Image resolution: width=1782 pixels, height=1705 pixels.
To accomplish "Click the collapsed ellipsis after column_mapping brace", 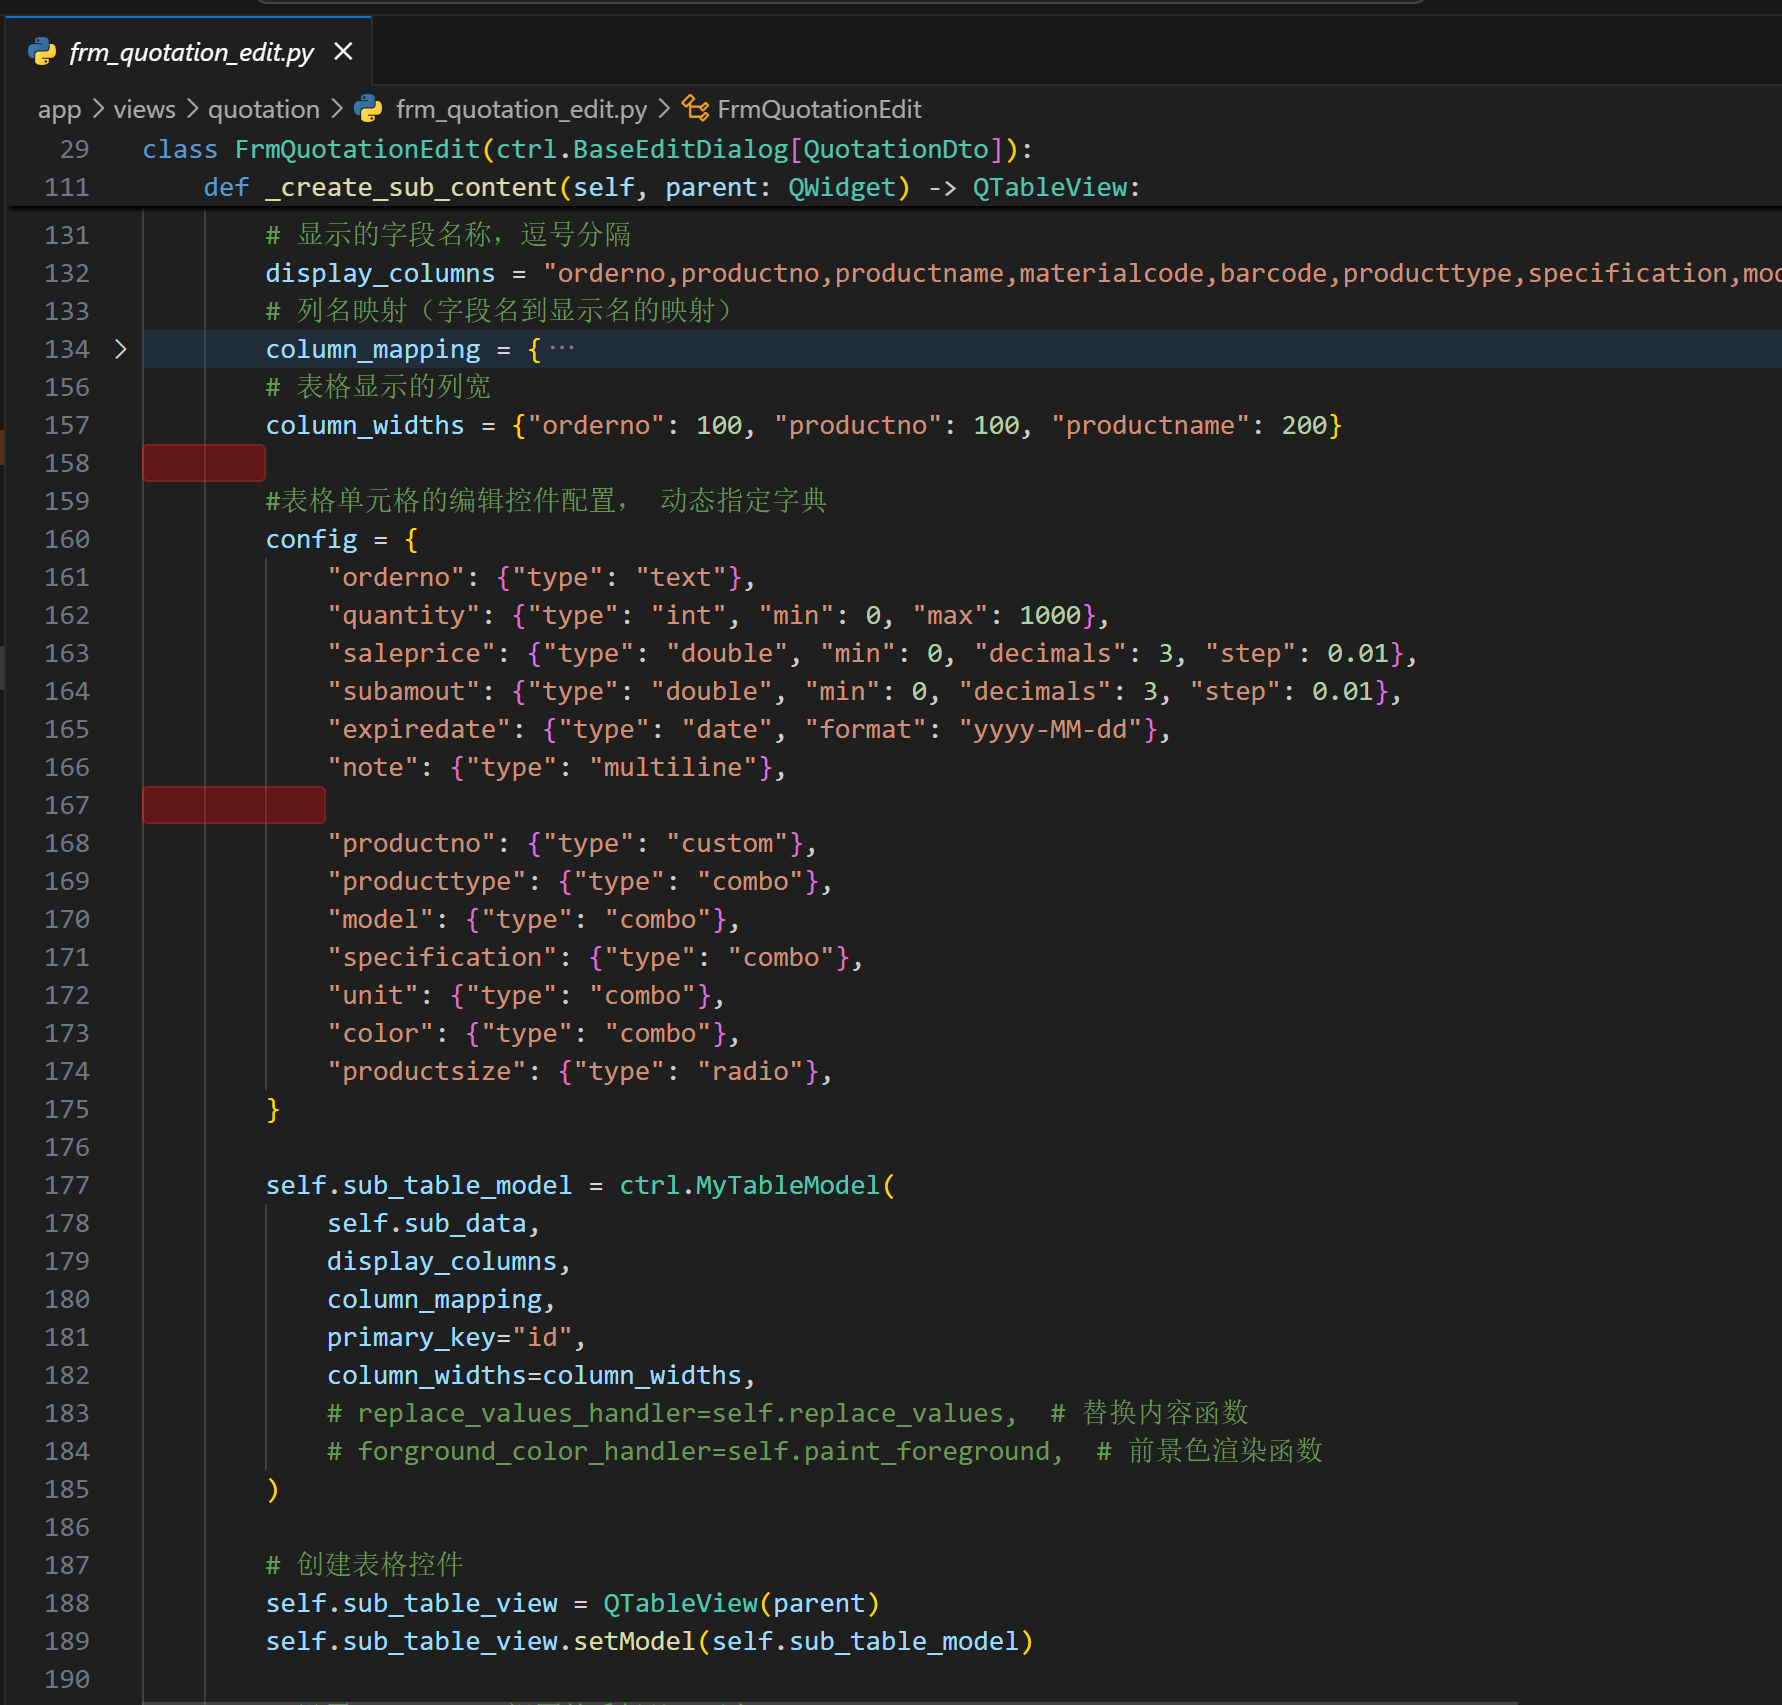I will pos(562,349).
